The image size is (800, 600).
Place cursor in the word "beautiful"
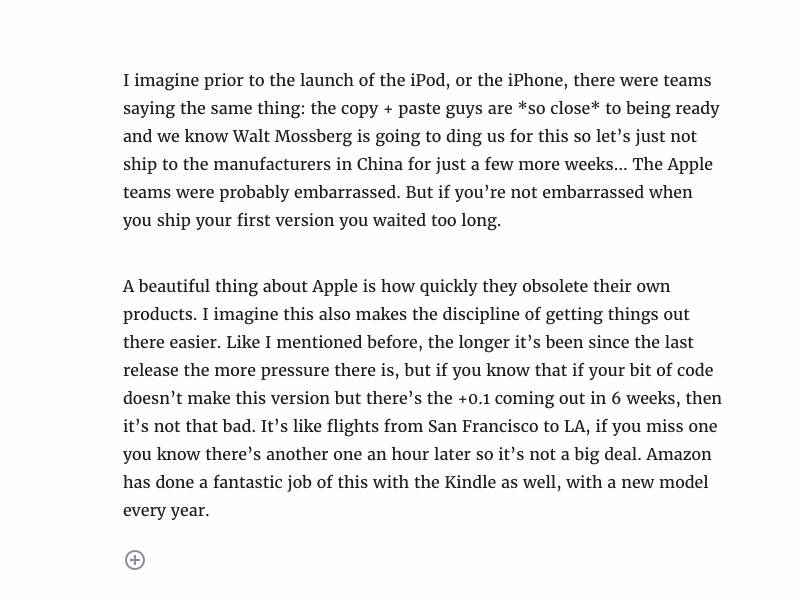(x=174, y=286)
